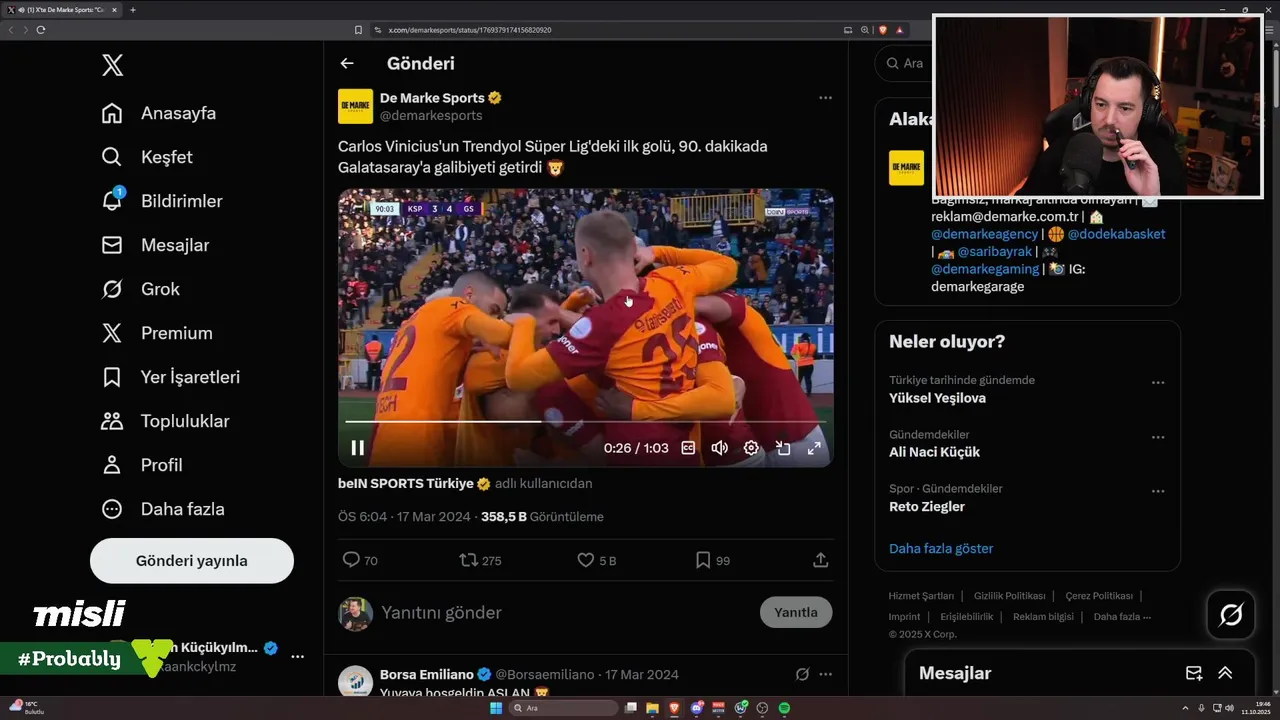The height and width of the screenshot is (720, 1280).
Task: Open options for Reto Ziegler trend
Action: pos(1158,491)
